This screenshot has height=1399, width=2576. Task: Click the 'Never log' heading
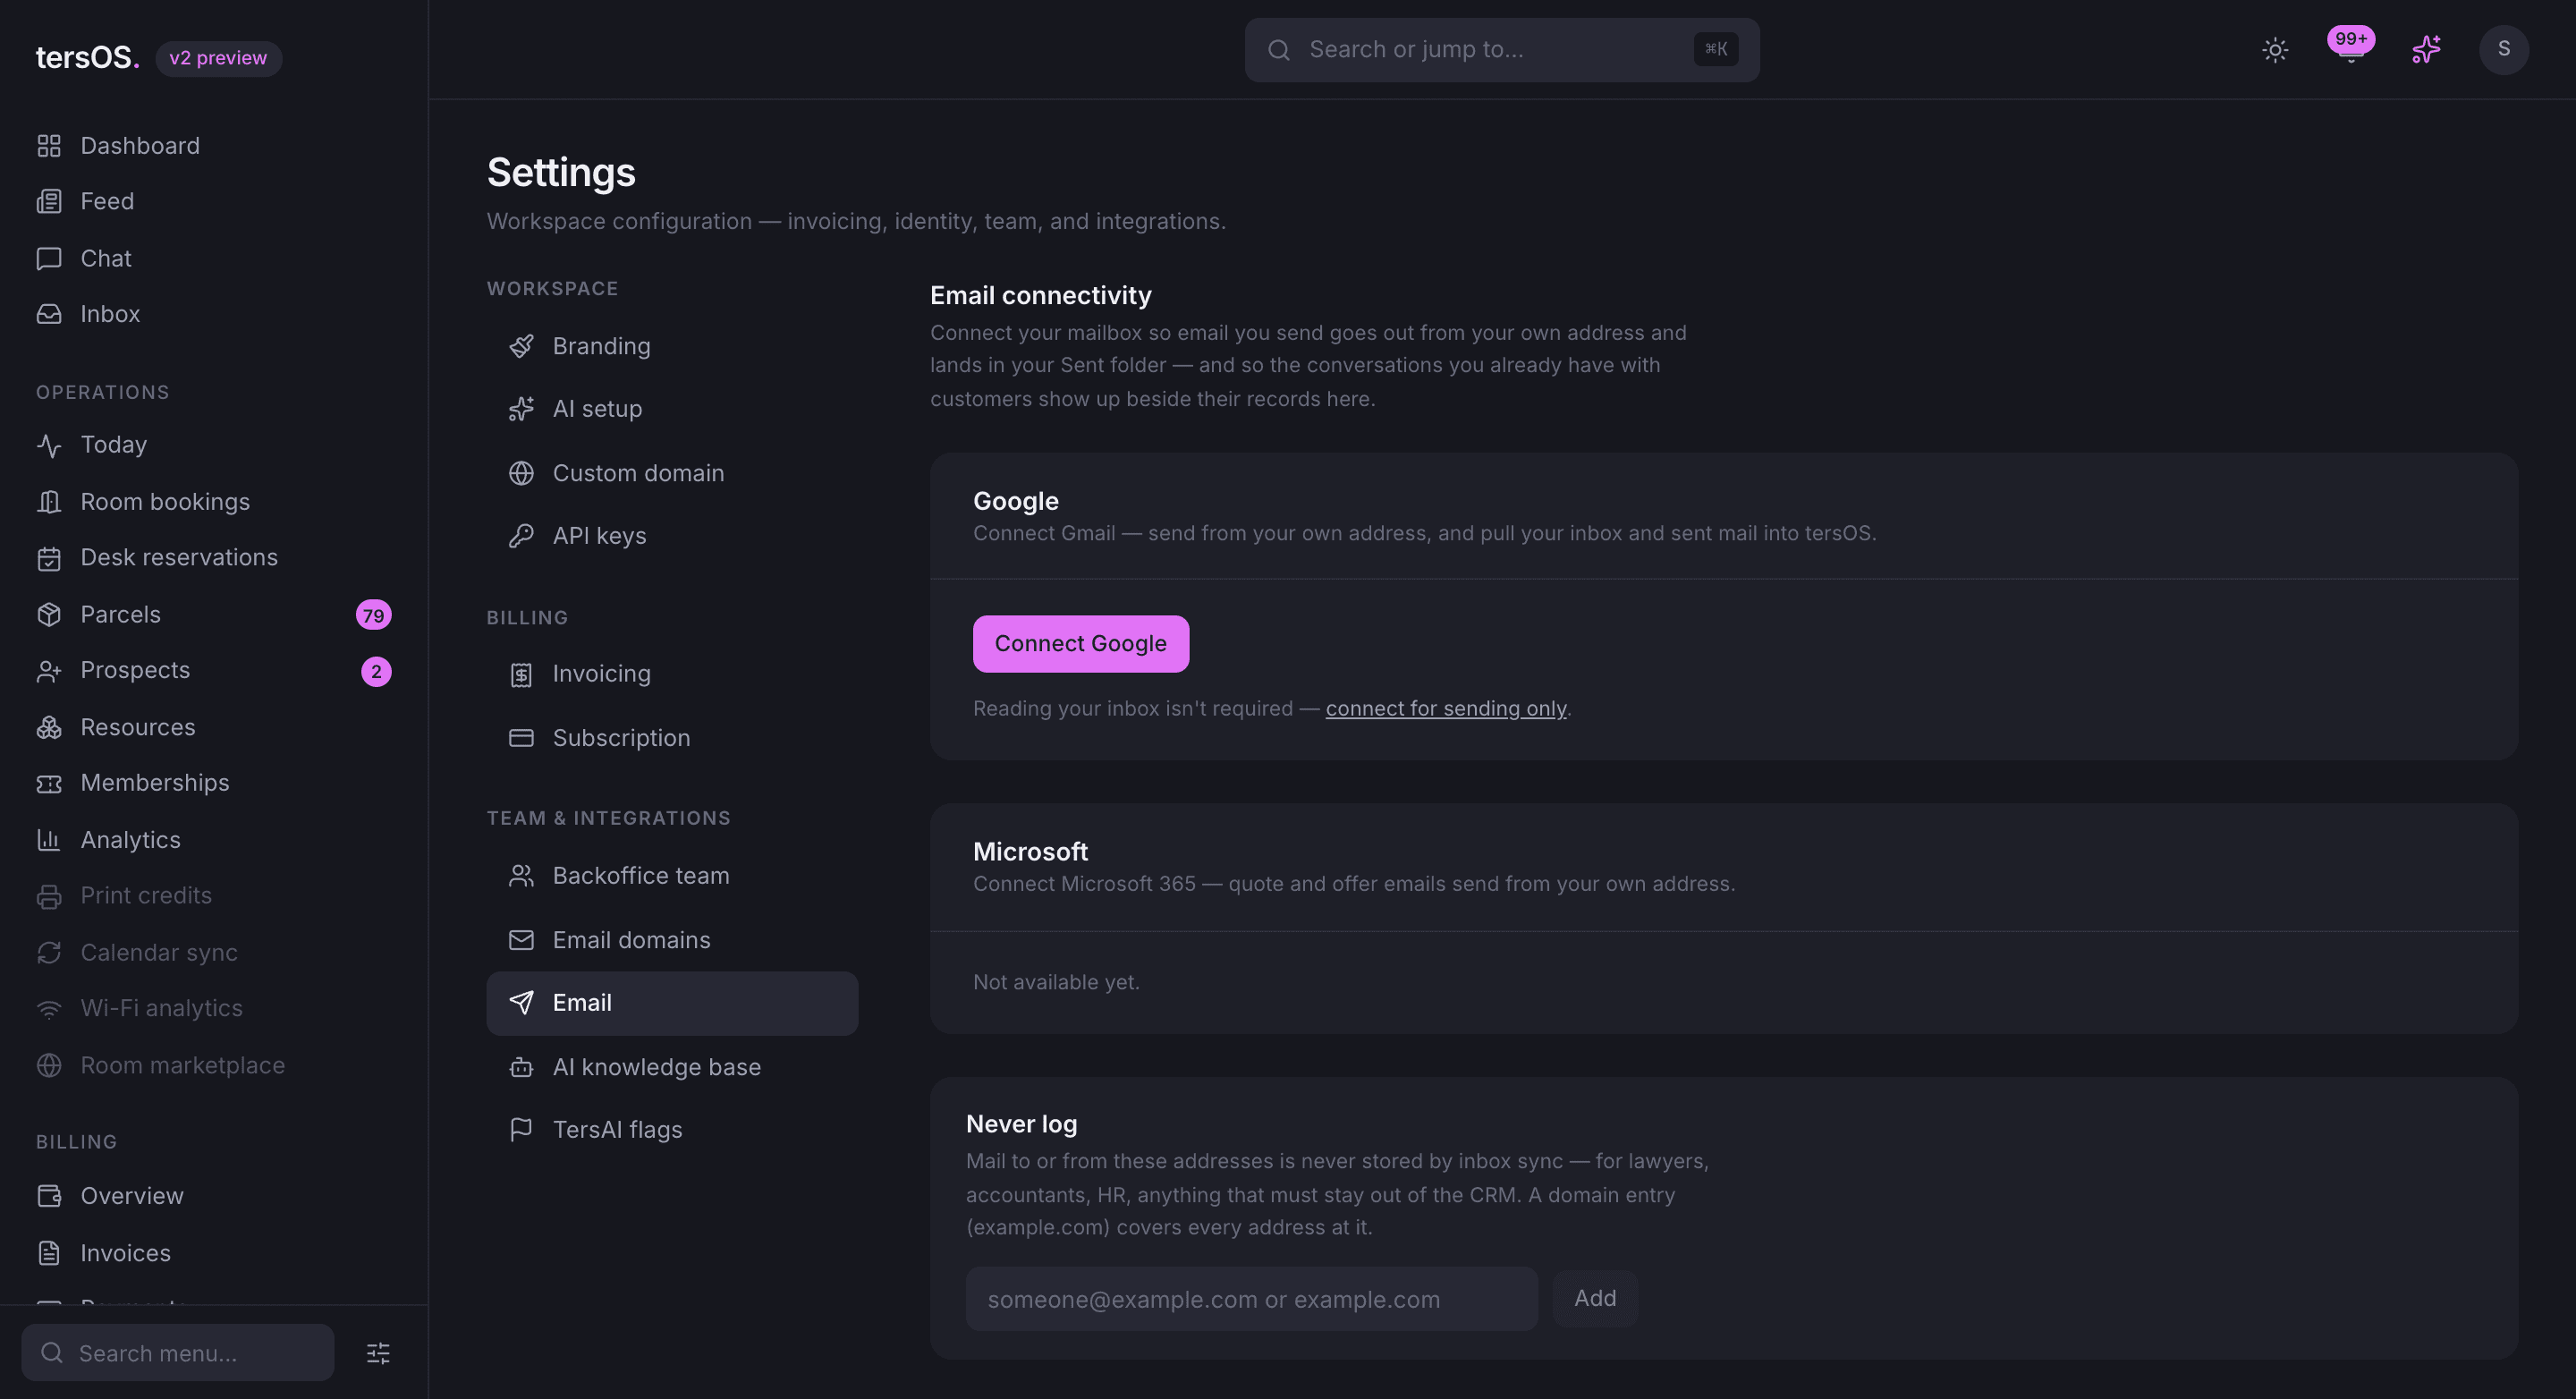pos(1021,1124)
